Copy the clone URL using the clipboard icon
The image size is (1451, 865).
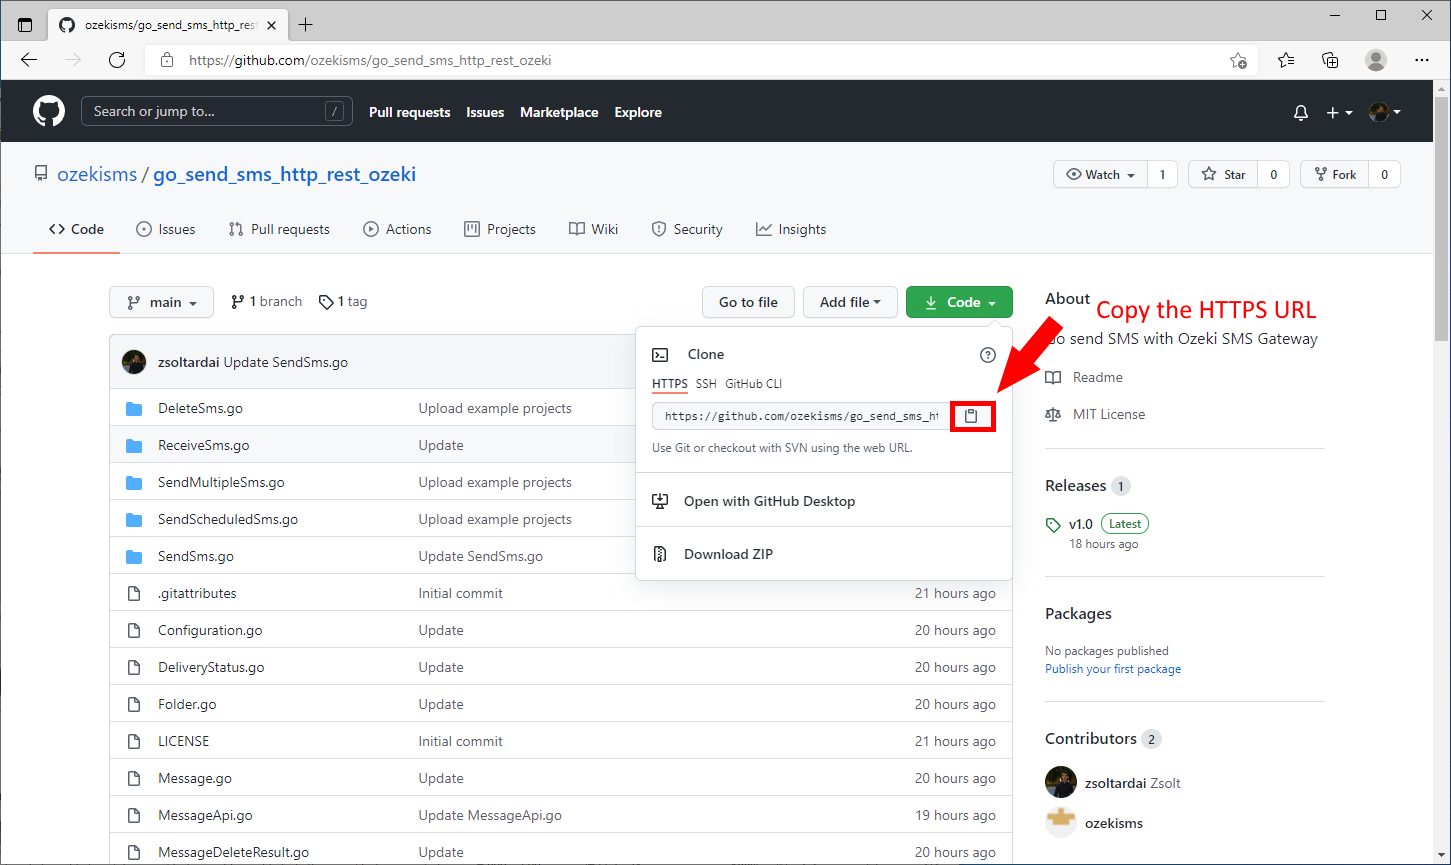(x=971, y=416)
